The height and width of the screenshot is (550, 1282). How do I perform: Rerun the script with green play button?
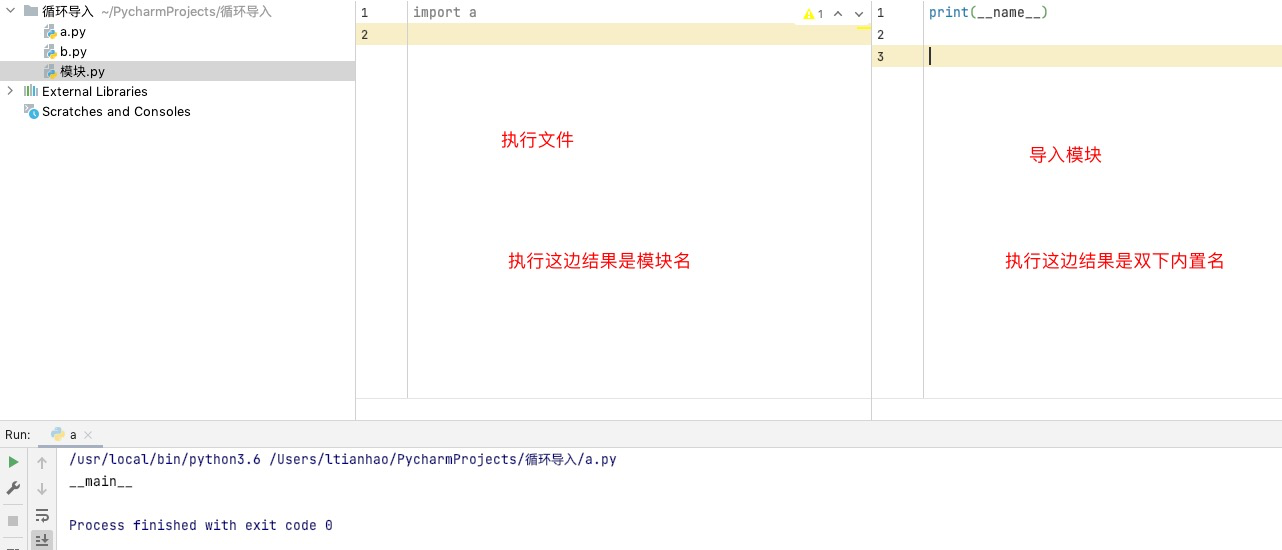point(13,462)
